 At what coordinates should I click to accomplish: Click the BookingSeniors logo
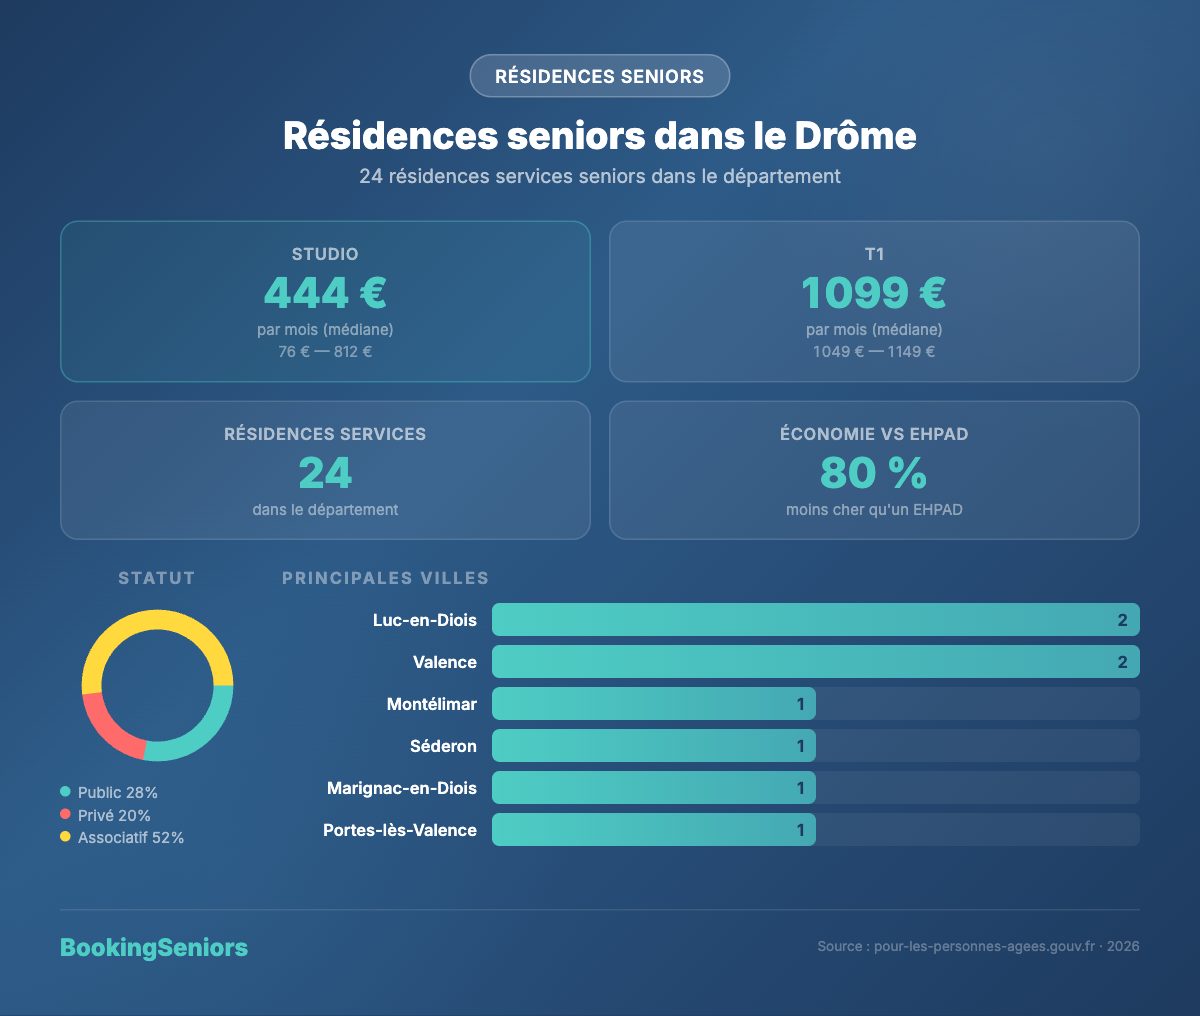pyautogui.click(x=154, y=948)
